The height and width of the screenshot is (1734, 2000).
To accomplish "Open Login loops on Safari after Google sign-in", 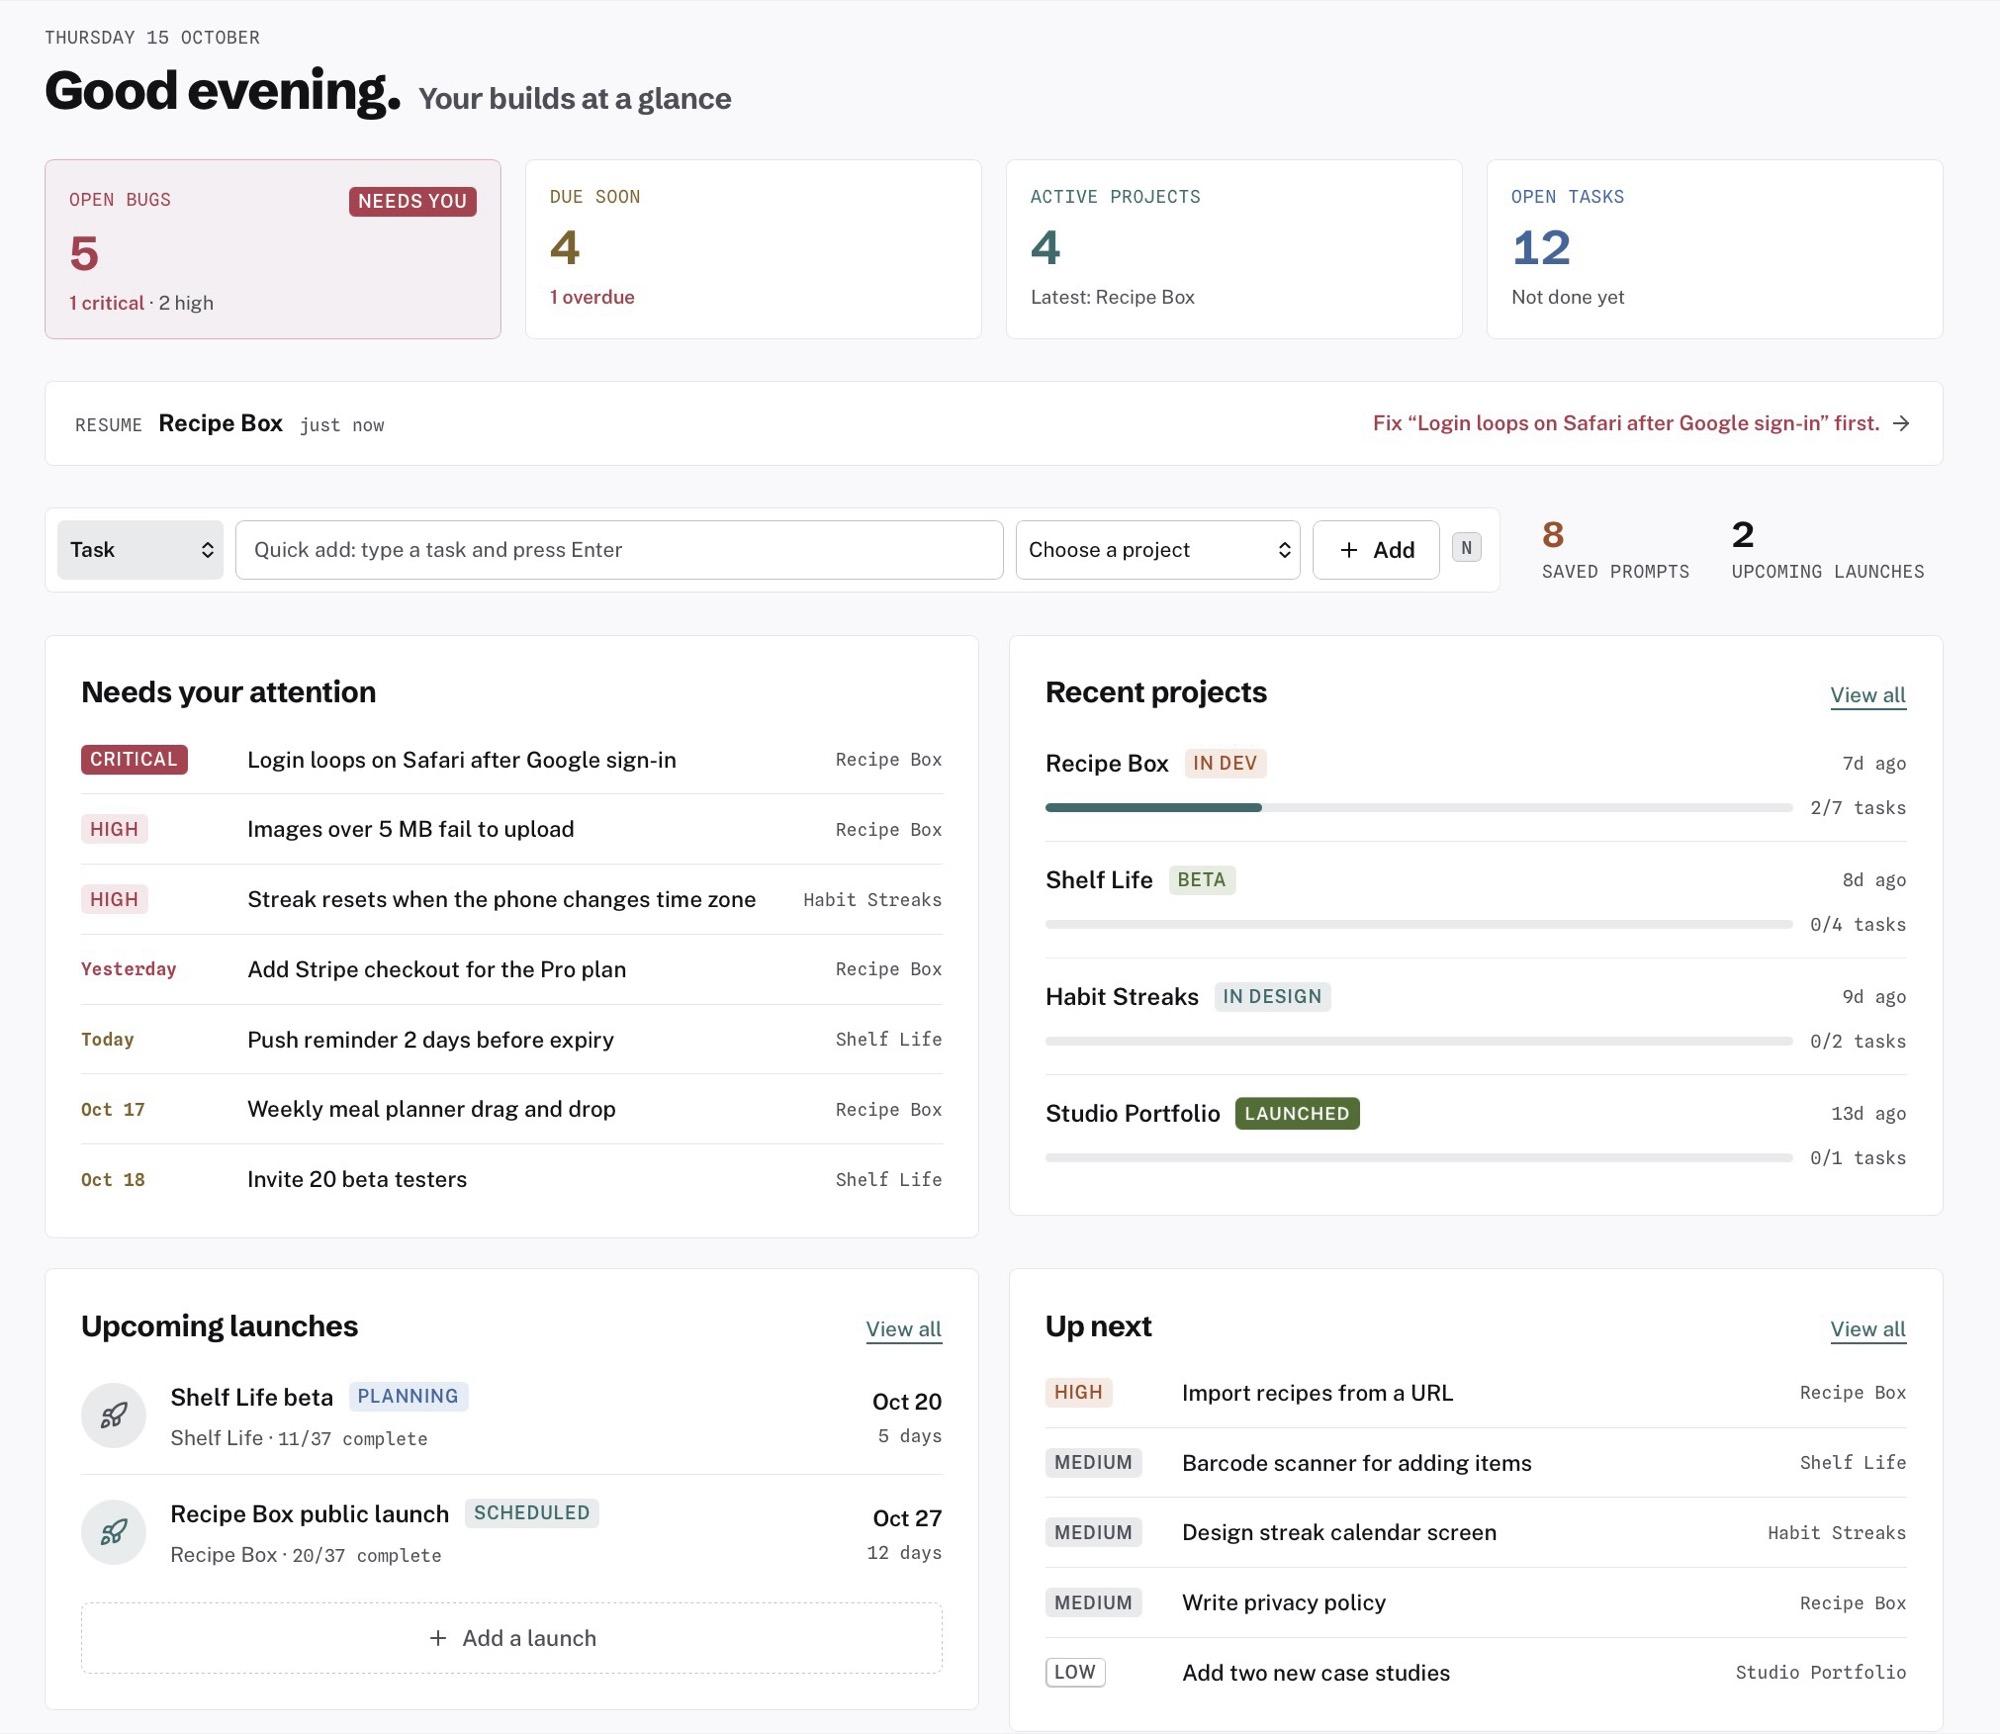I will click(512, 760).
